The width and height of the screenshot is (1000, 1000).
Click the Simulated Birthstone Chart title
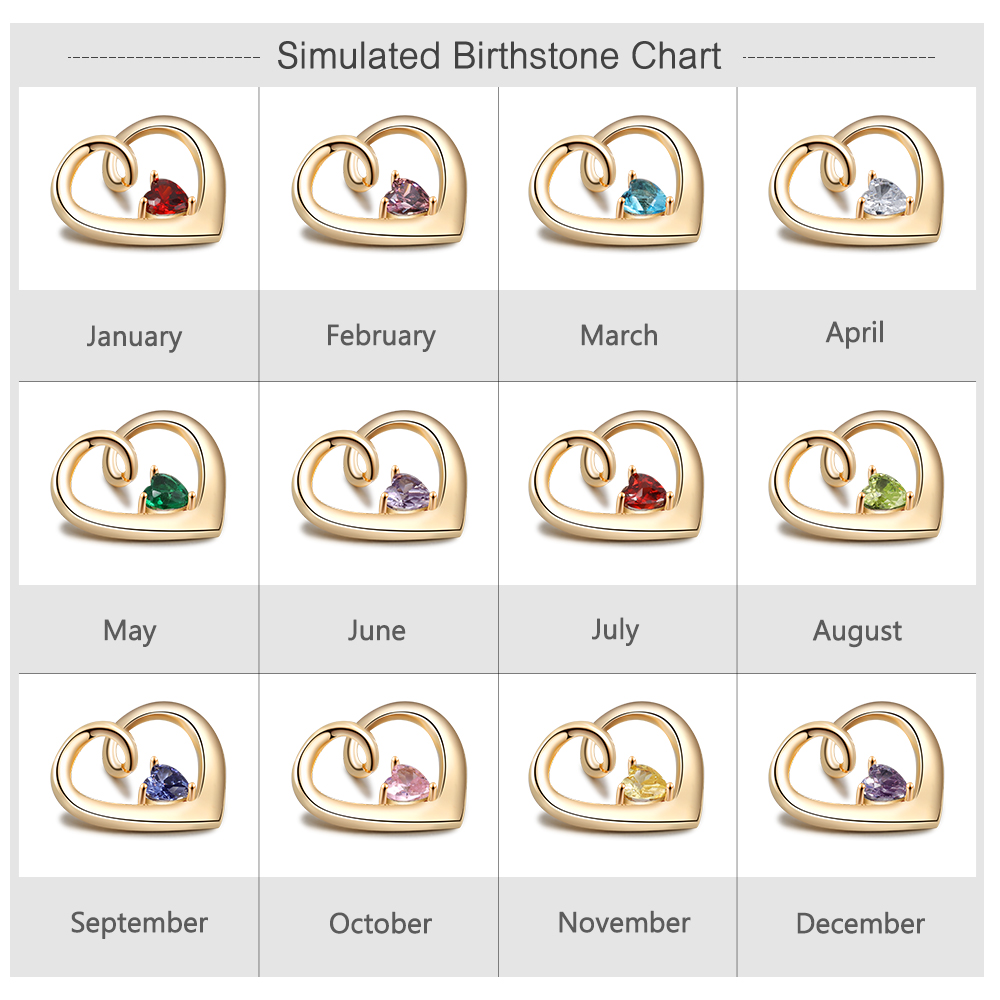499,55
